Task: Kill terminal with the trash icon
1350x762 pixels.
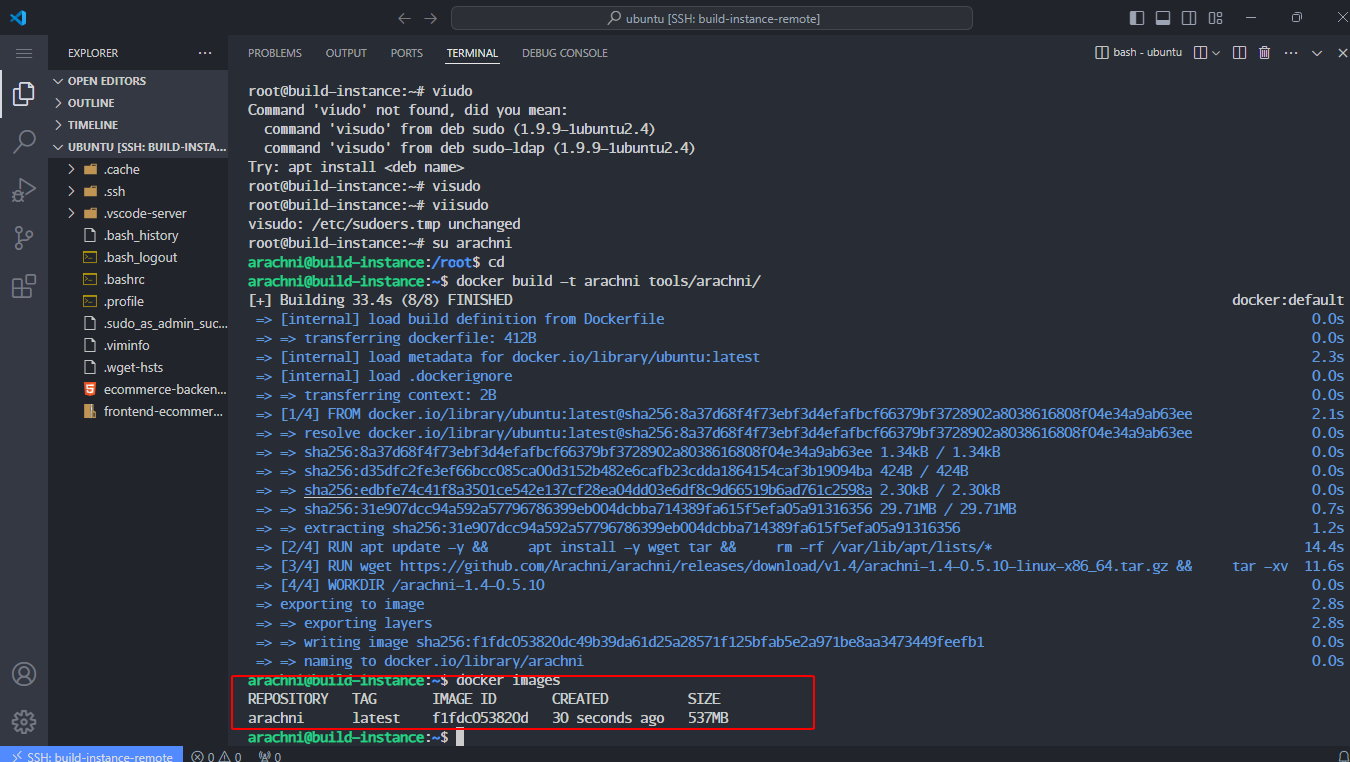Action: (x=1265, y=52)
